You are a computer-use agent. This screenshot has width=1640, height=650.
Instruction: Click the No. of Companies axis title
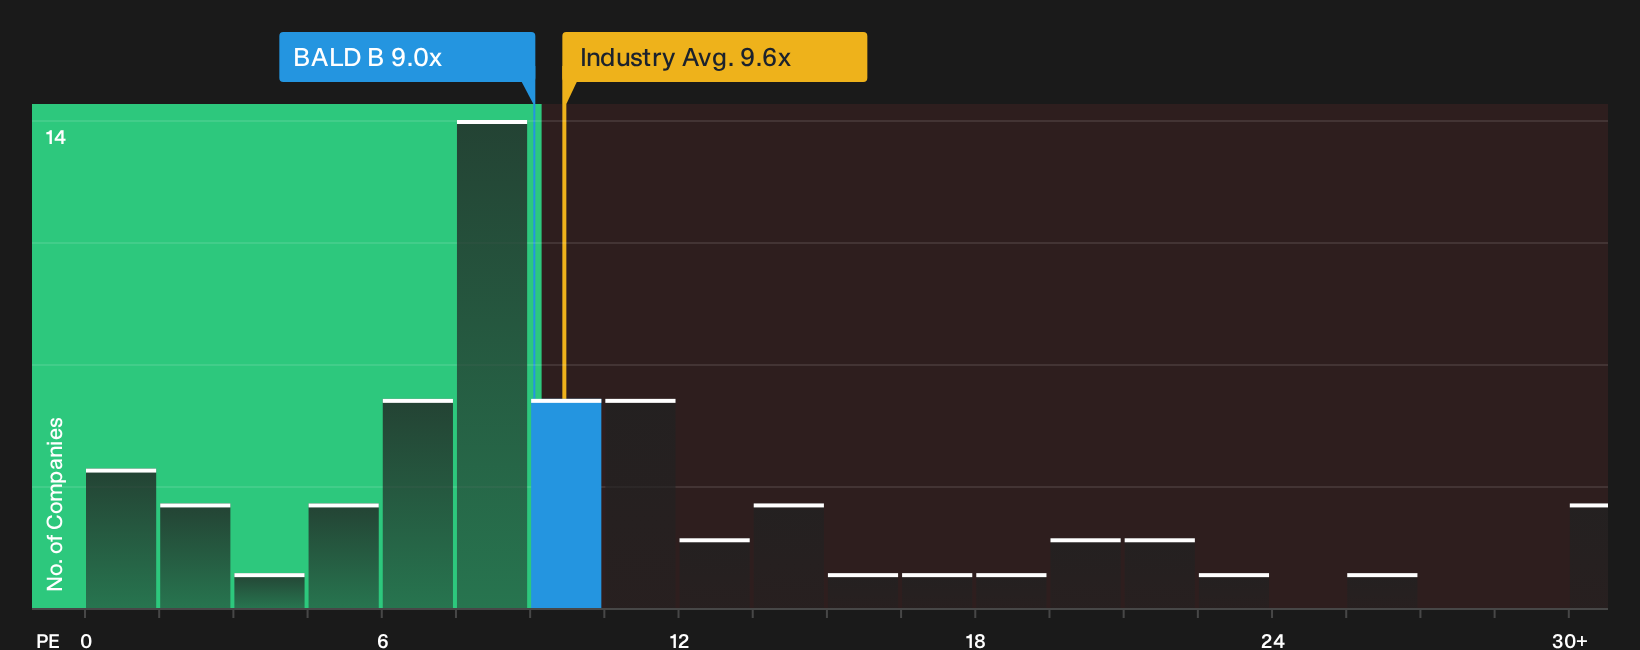point(55,504)
